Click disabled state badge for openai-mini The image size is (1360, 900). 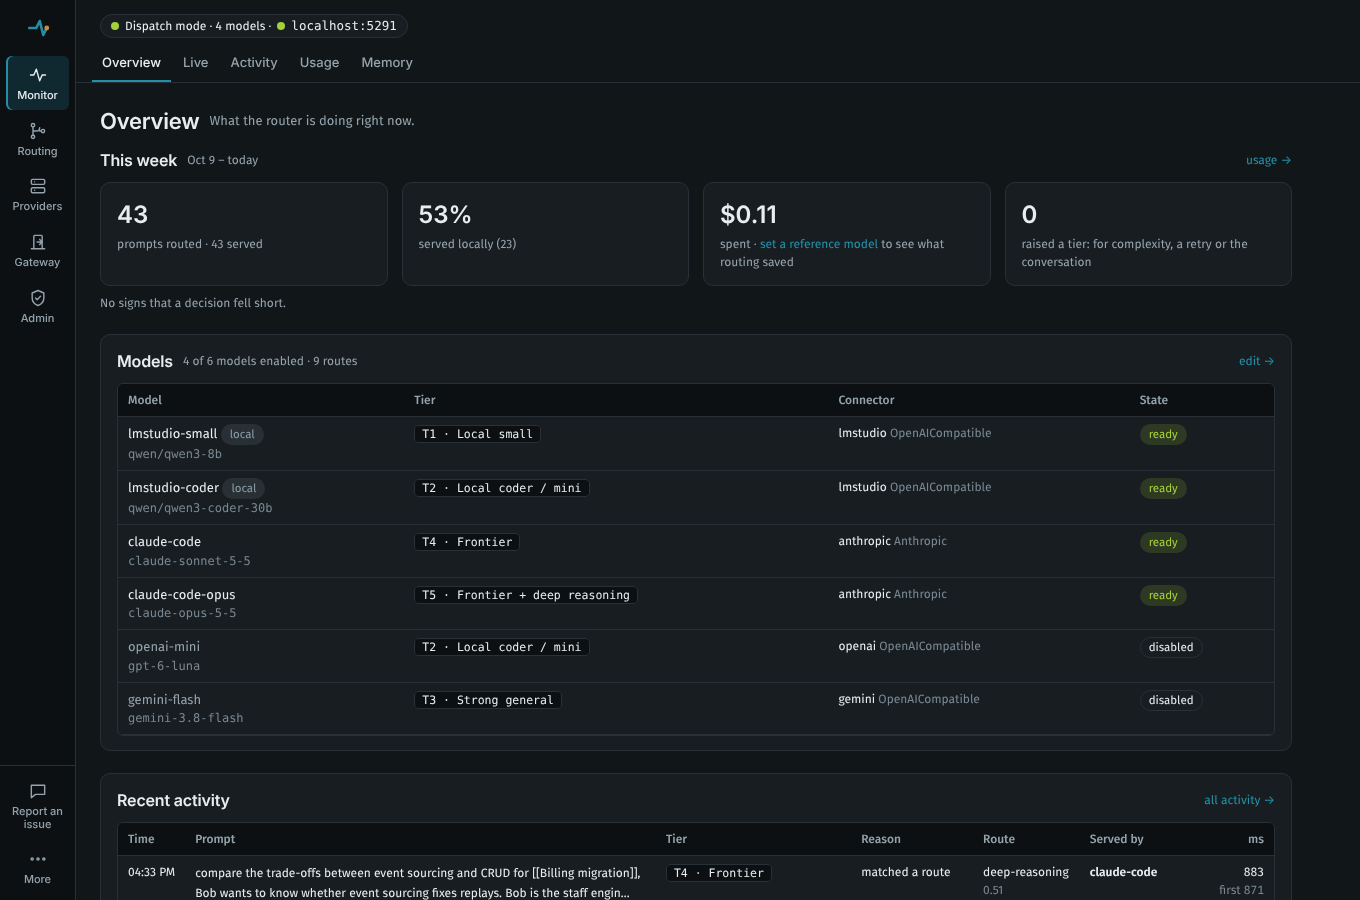pos(1171,647)
